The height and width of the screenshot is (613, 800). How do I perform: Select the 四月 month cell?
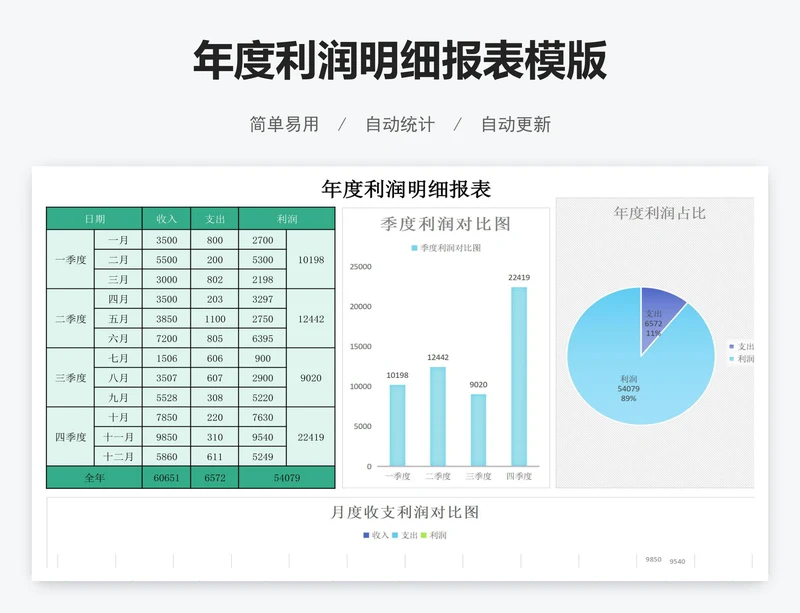[118, 299]
